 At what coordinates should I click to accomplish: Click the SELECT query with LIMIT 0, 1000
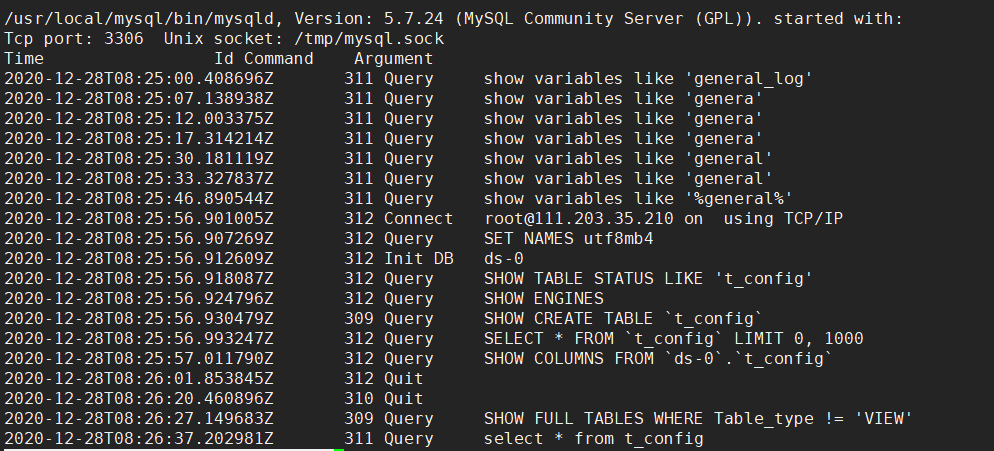(x=673, y=338)
